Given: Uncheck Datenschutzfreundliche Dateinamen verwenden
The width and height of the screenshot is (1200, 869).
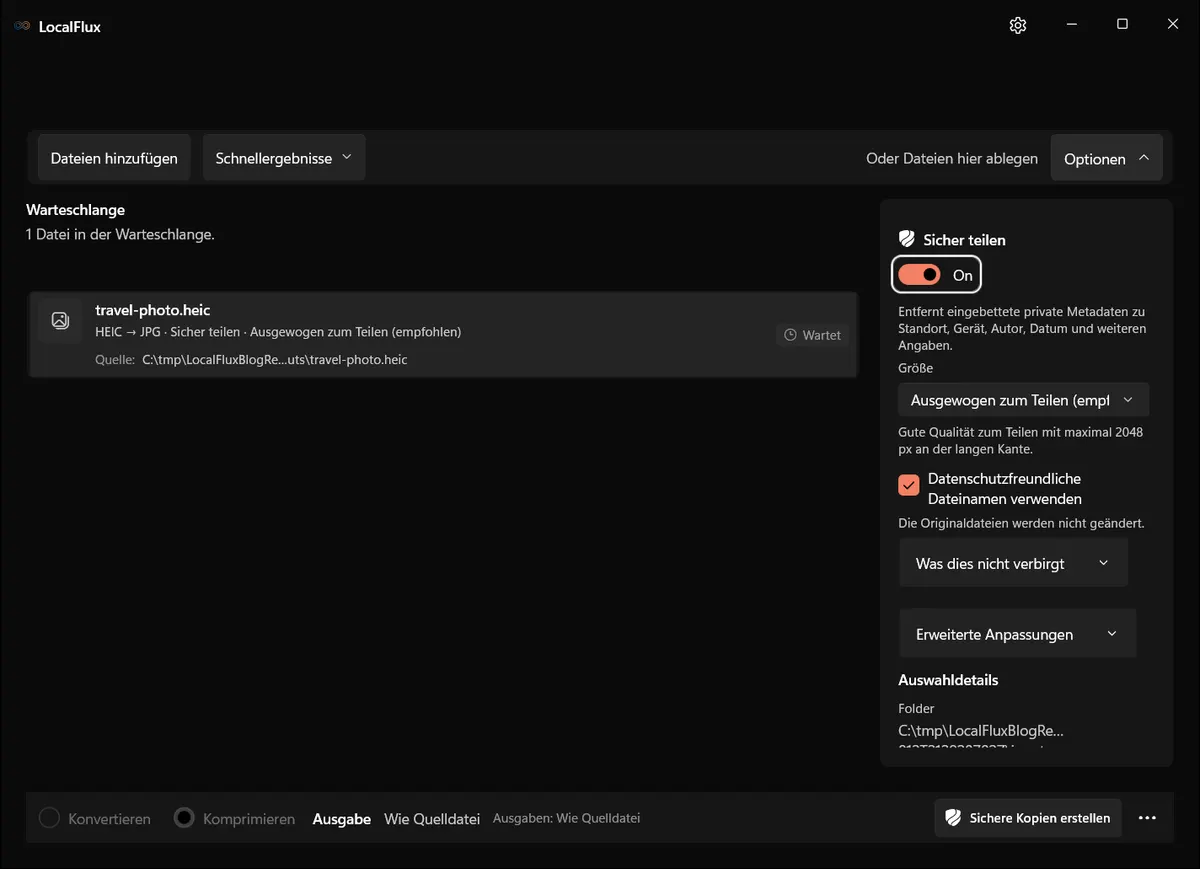Looking at the screenshot, I should [x=909, y=486].
